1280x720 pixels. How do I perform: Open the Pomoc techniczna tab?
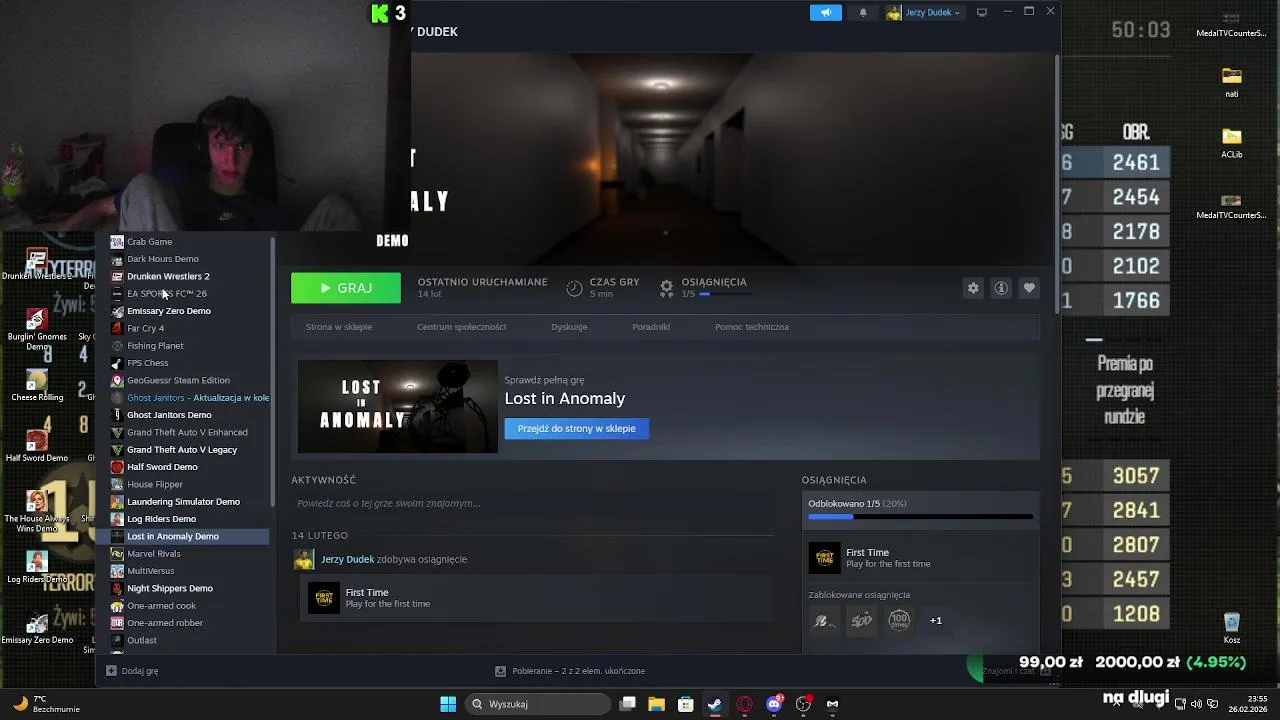pyautogui.click(x=752, y=327)
